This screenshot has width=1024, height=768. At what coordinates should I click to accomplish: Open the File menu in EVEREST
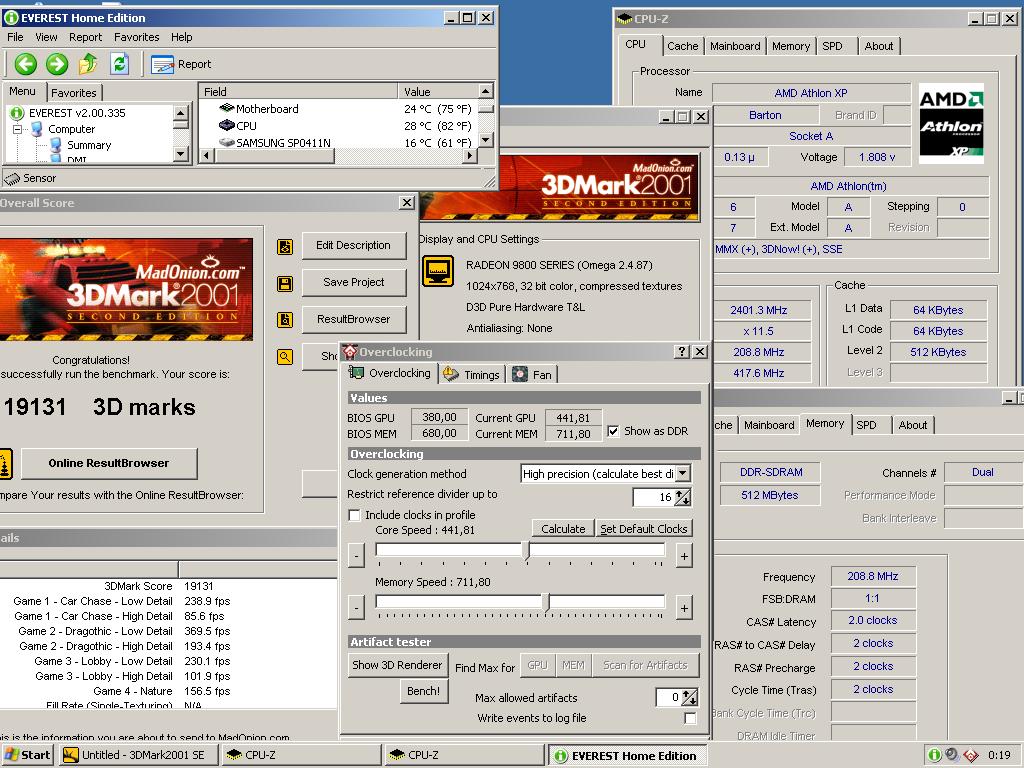pyautogui.click(x=15, y=37)
